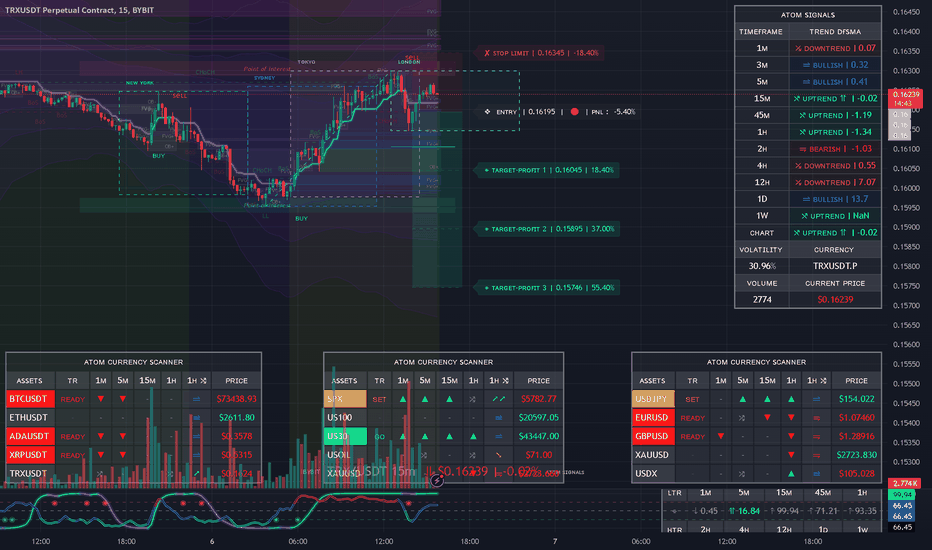Click USDJPY row 1H green up arrow

point(791,399)
